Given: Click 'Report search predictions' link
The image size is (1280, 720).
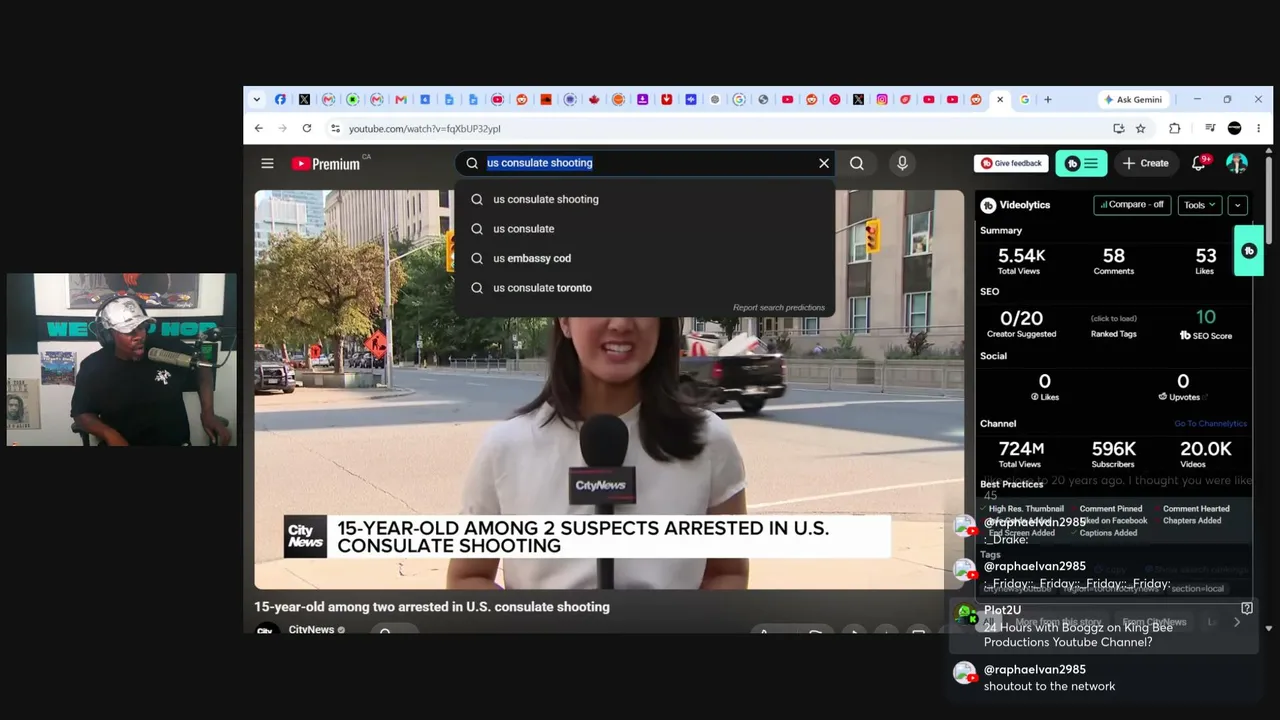Looking at the screenshot, I should [779, 308].
